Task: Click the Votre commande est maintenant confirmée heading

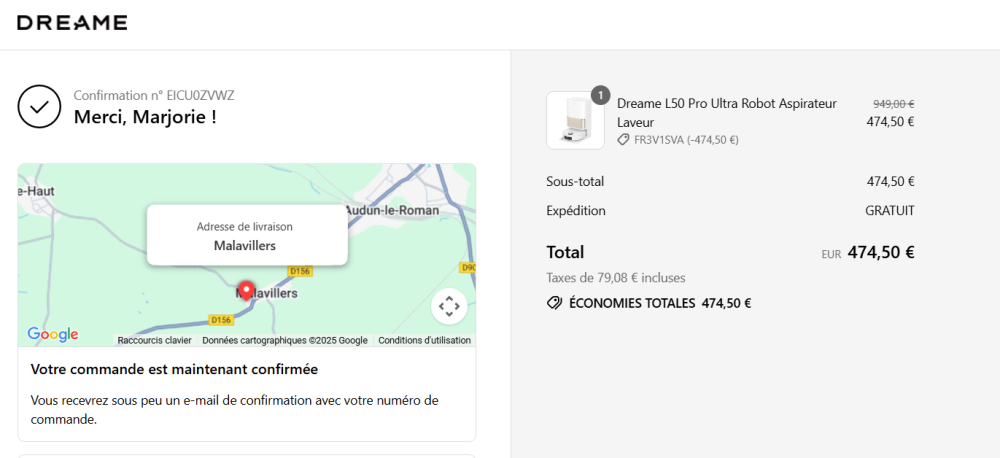Action: coord(174,369)
